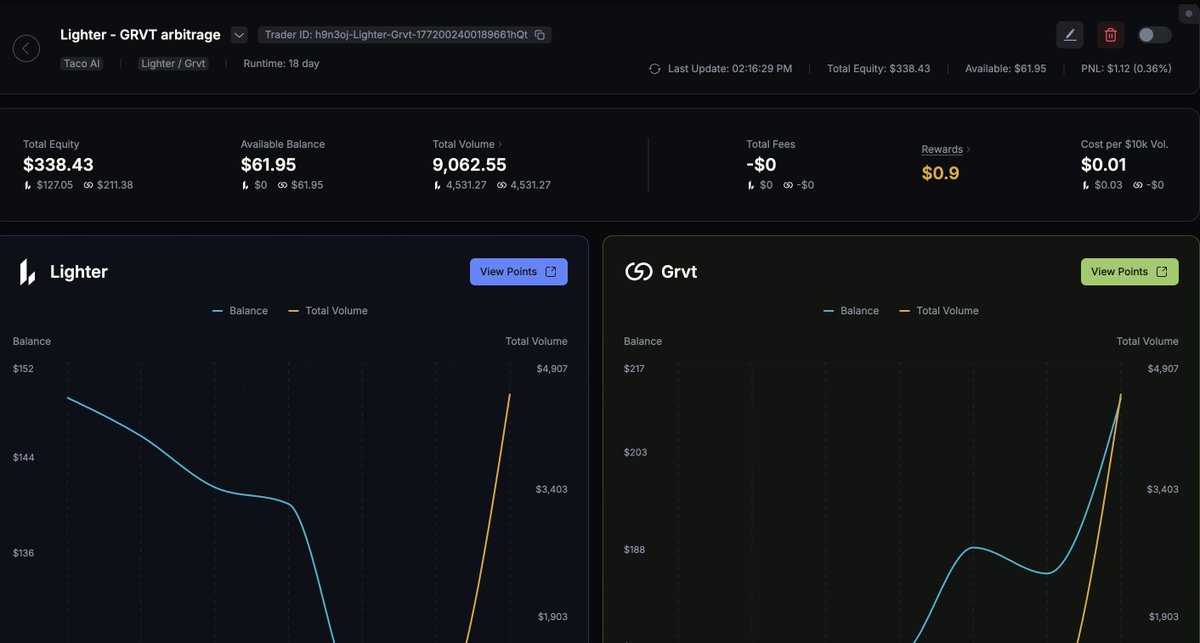
Task: Select the Lighter / Grvt tag
Action: point(174,63)
